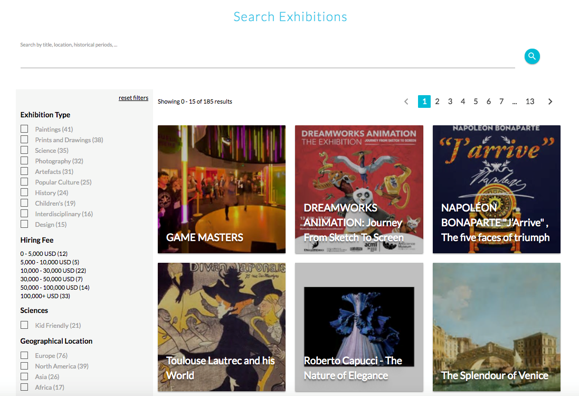This screenshot has height=396, width=579.
Task: Filter hiring fee 100,000+ USD
Action: tap(45, 296)
